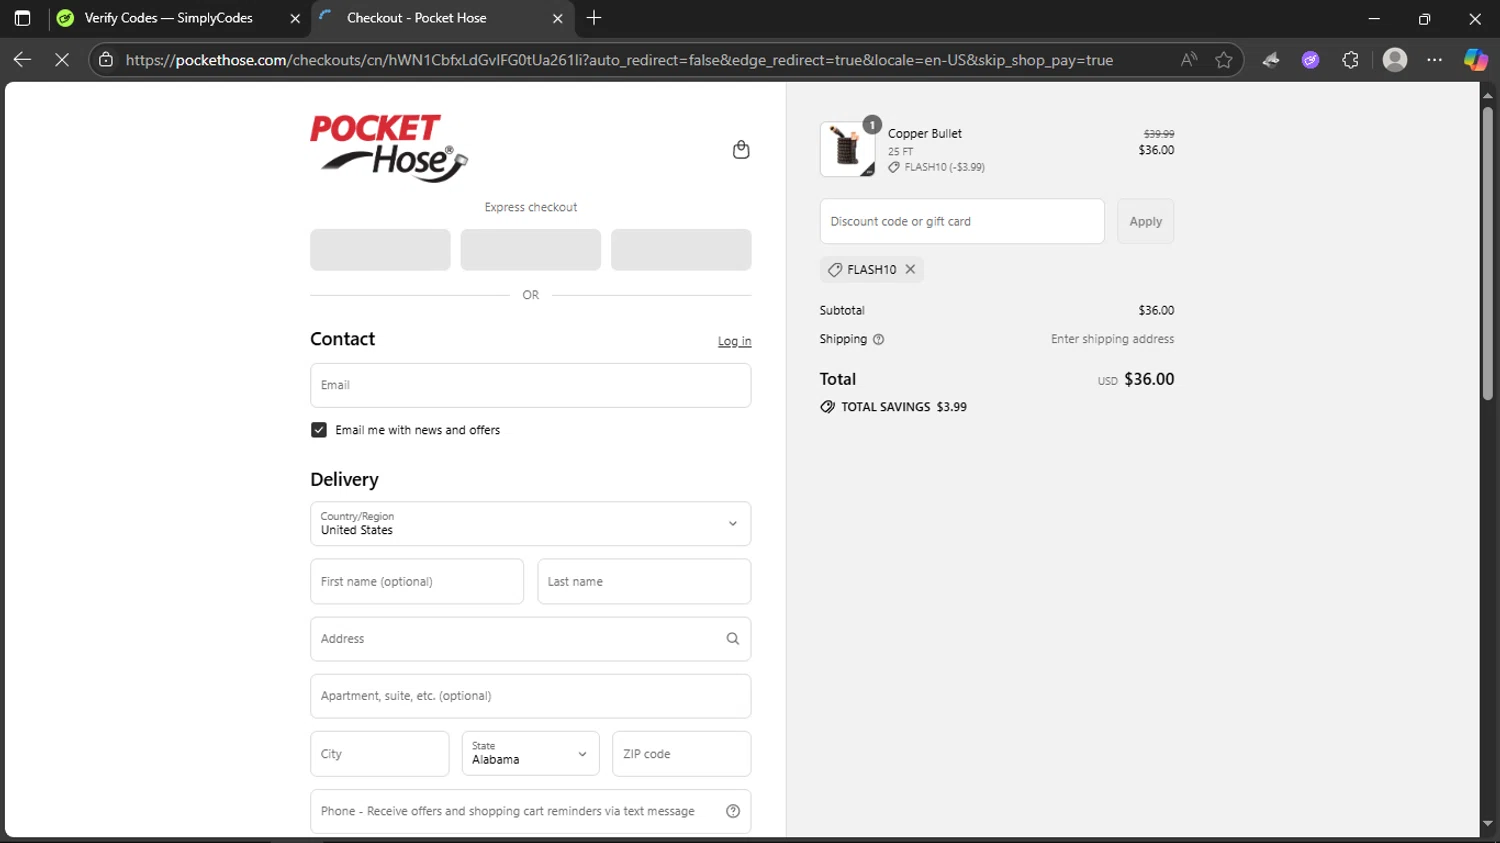The height and width of the screenshot is (843, 1500).
Task: Uncheck Email me with news and offers
Action: [319, 430]
